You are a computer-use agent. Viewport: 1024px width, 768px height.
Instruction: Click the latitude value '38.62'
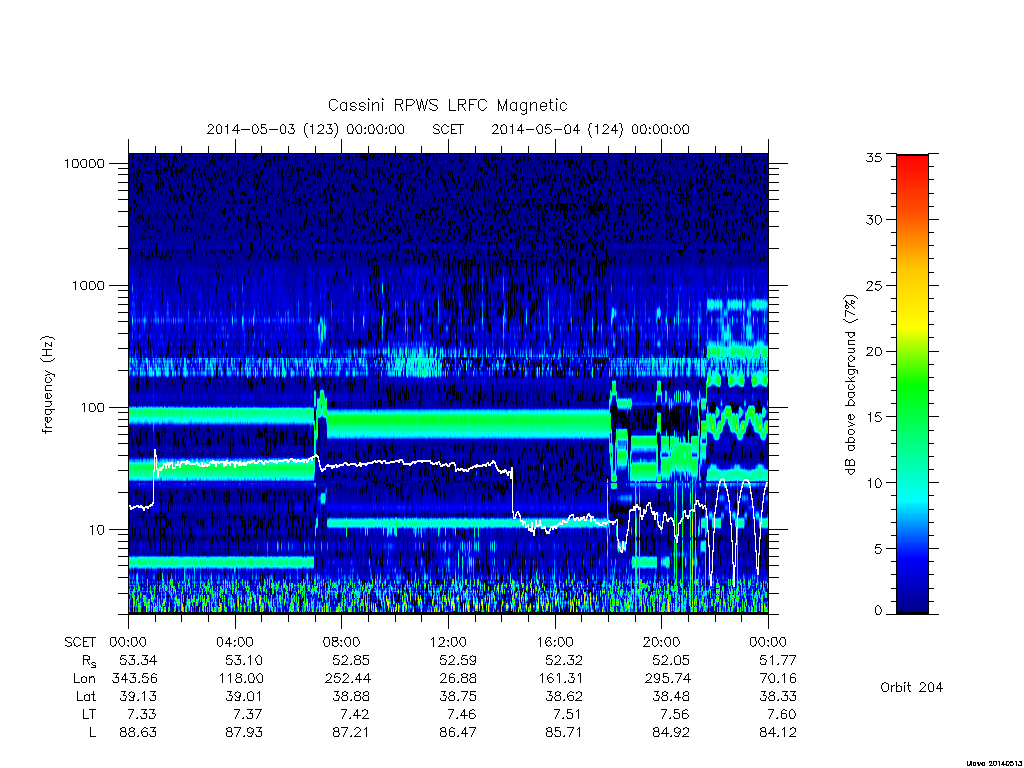pyautogui.click(x=564, y=696)
